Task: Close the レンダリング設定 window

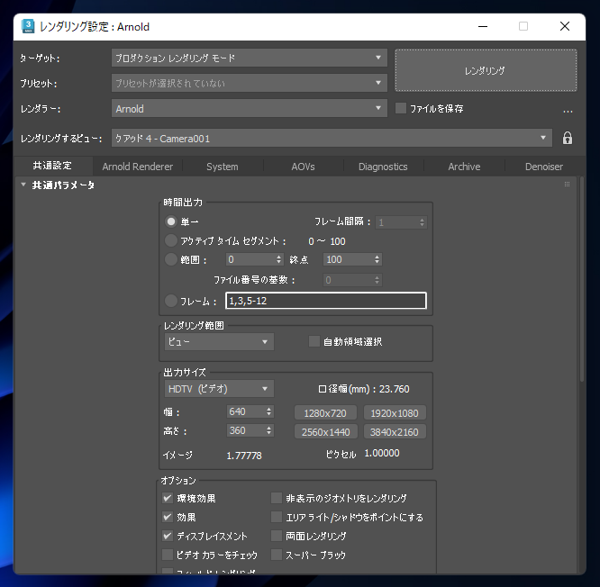Action: coord(564,26)
